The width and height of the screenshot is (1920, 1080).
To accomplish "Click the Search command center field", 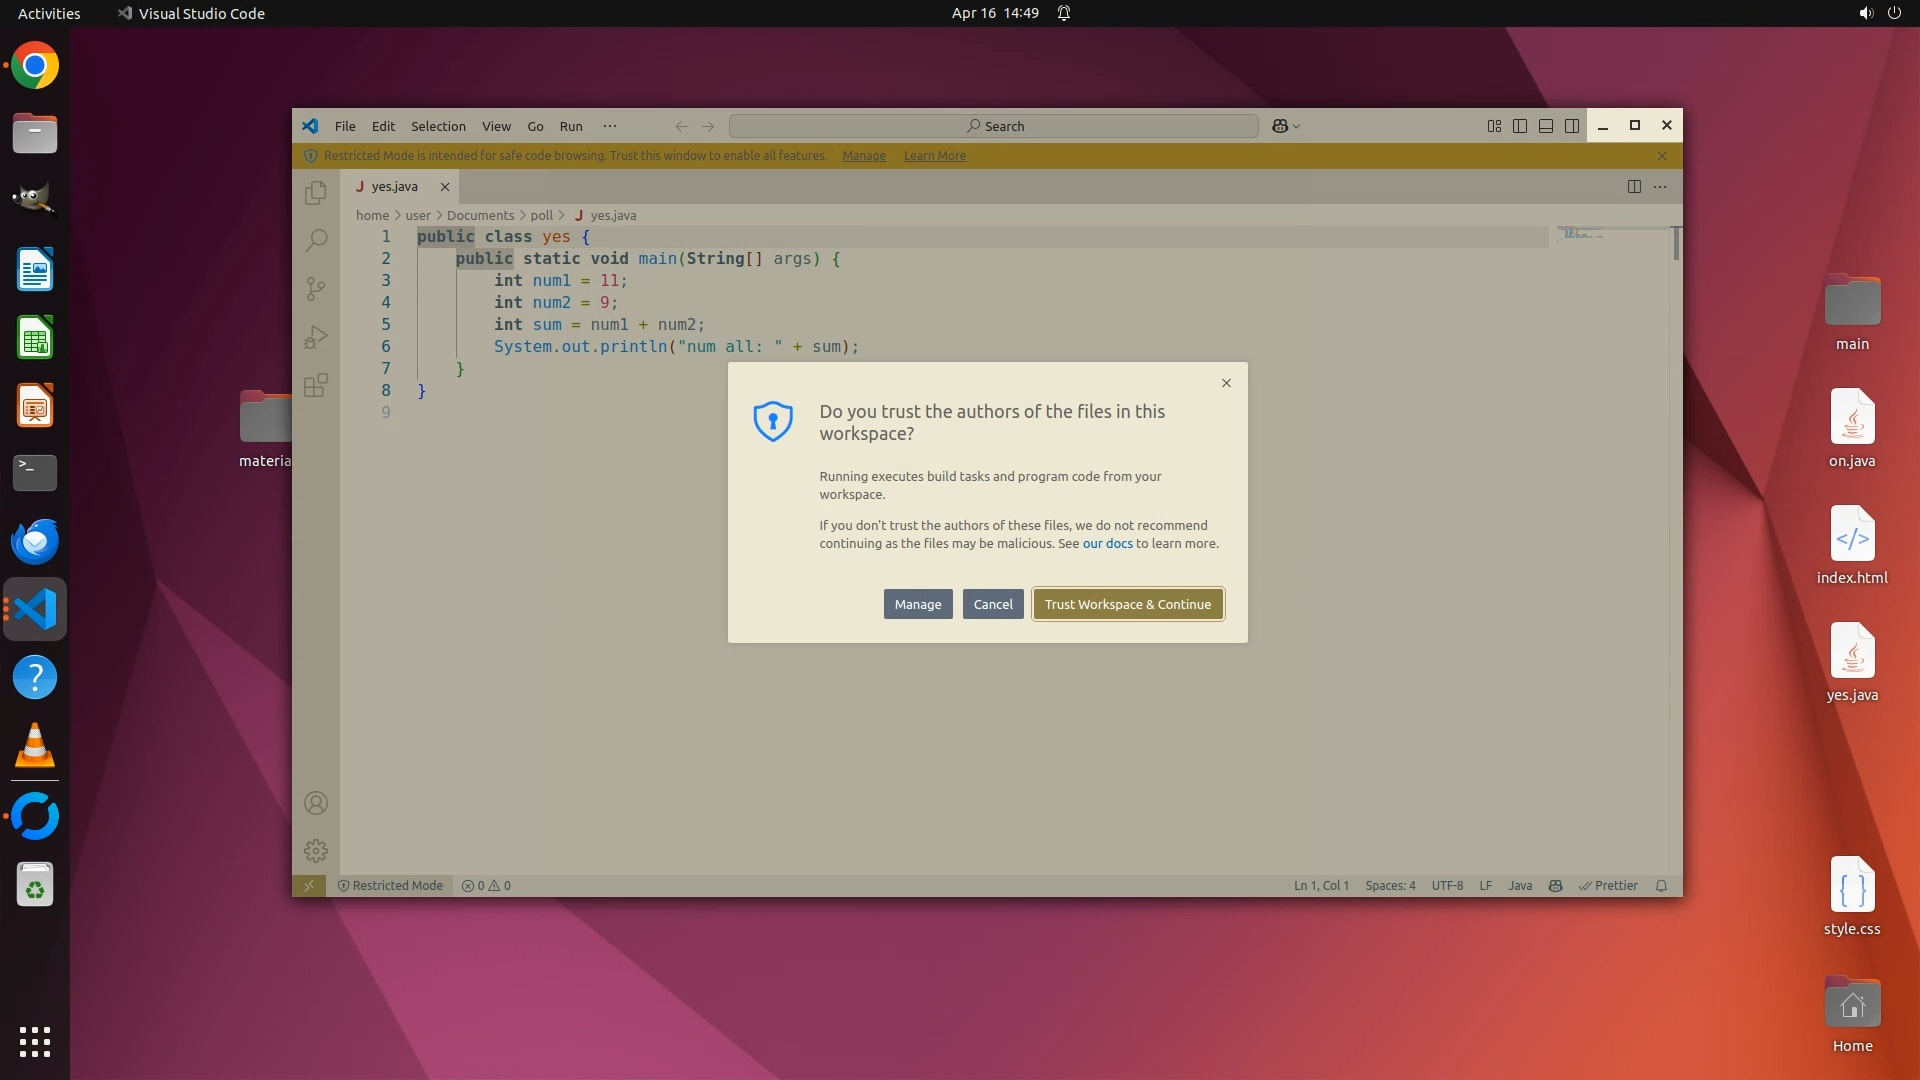I will (x=994, y=126).
